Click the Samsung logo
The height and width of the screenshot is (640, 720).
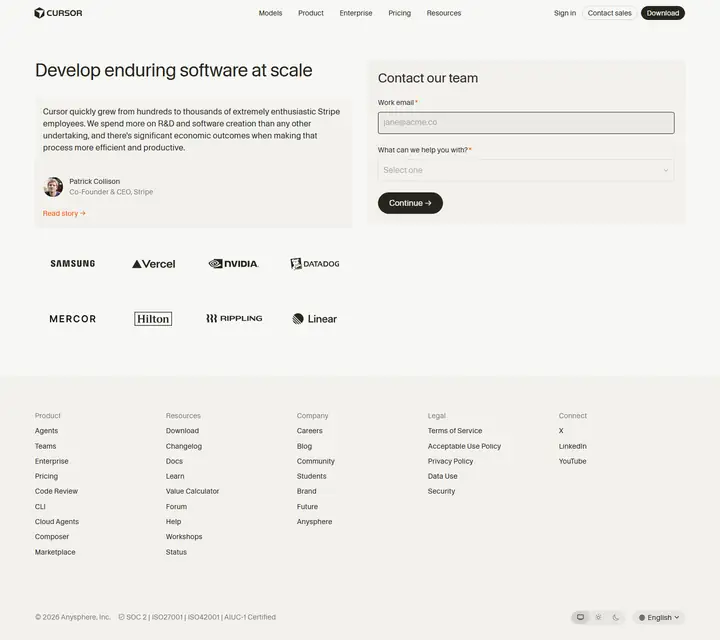pos(73,264)
